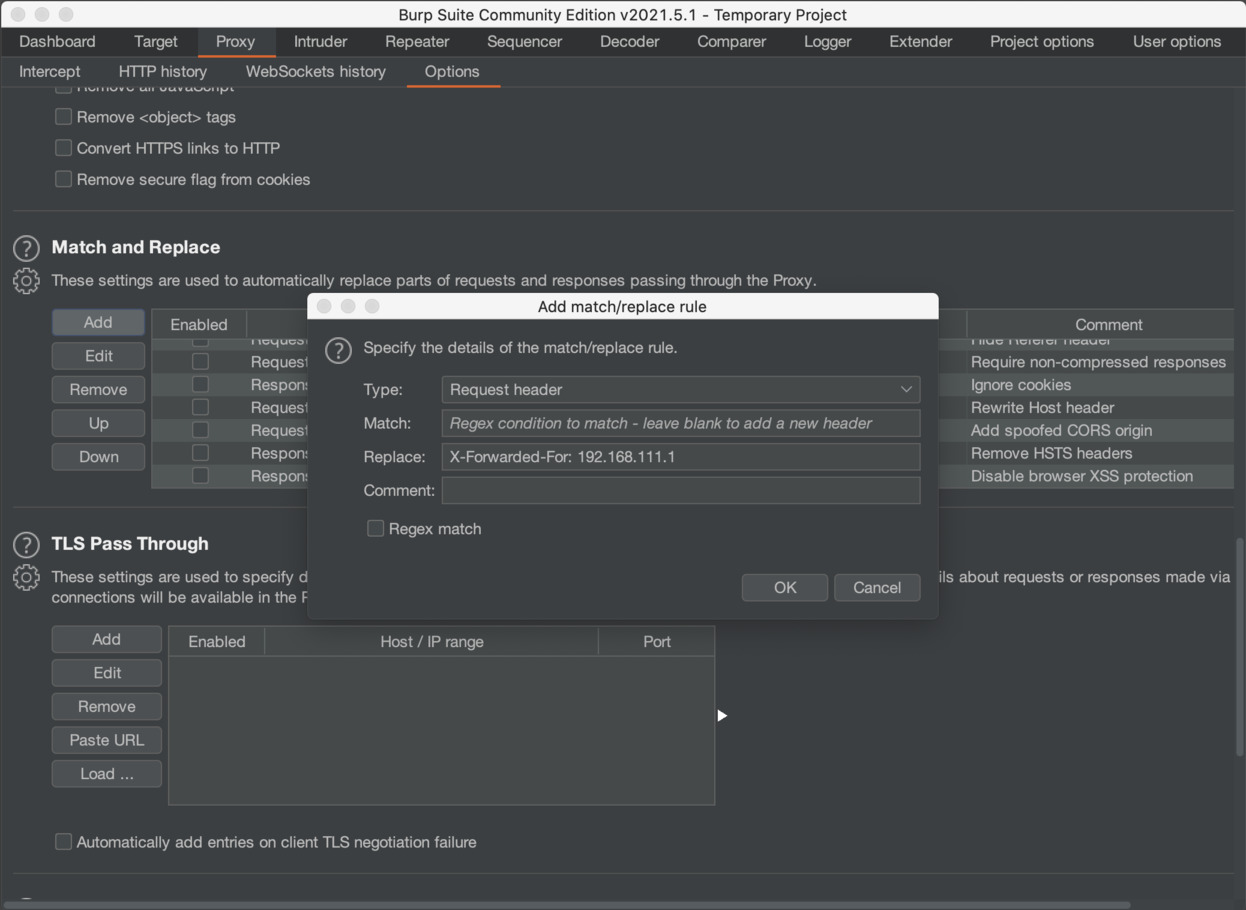Click Add in Match and Replace section

point(98,322)
